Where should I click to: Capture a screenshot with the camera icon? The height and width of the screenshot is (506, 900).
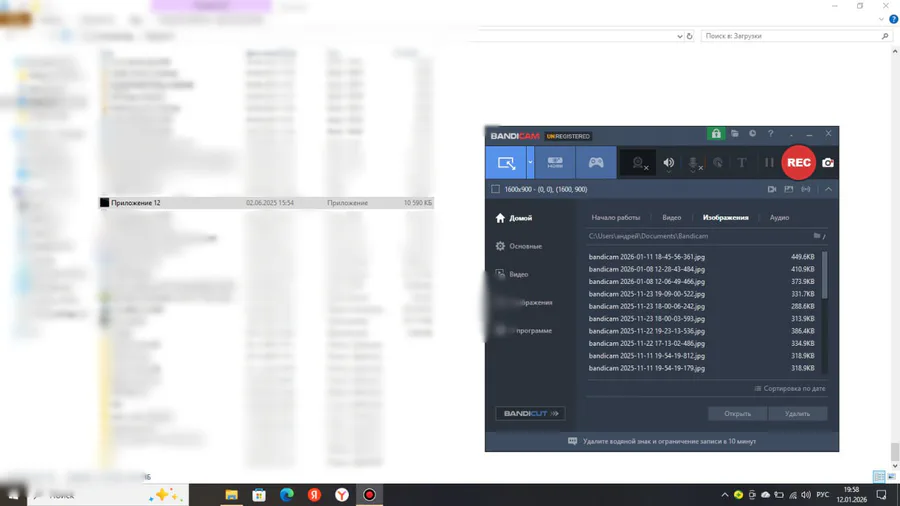(x=828, y=163)
